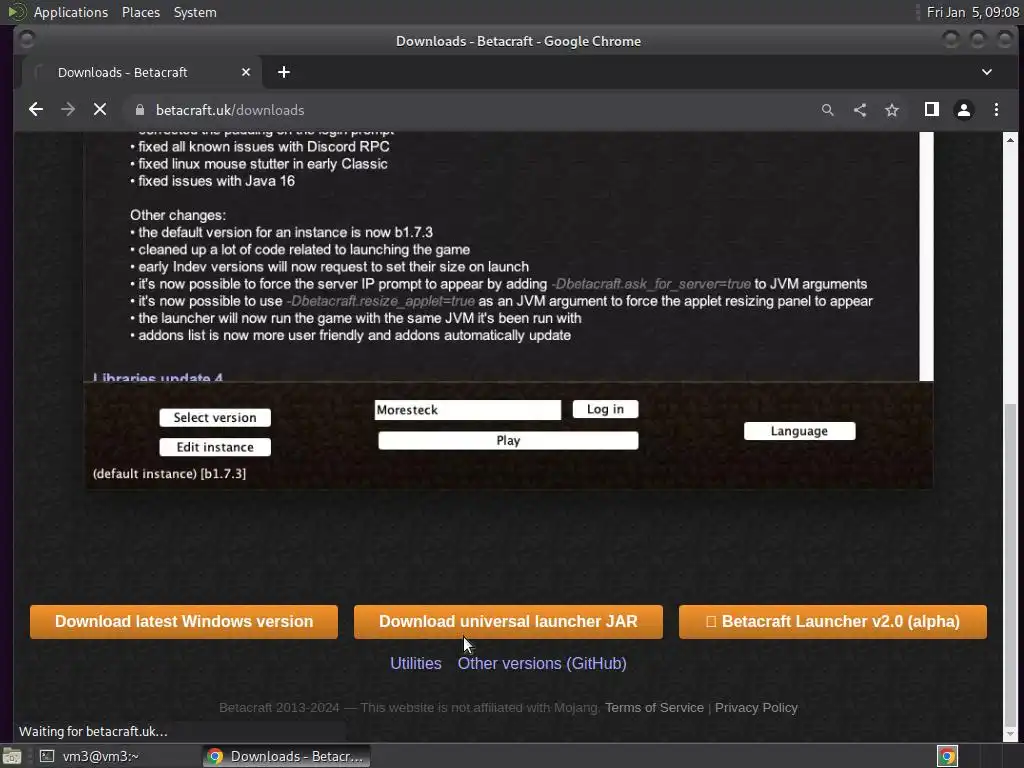The image size is (1024, 768).
Task: Click "fixed all known issues with Discord RPC"
Action: [x=264, y=146]
